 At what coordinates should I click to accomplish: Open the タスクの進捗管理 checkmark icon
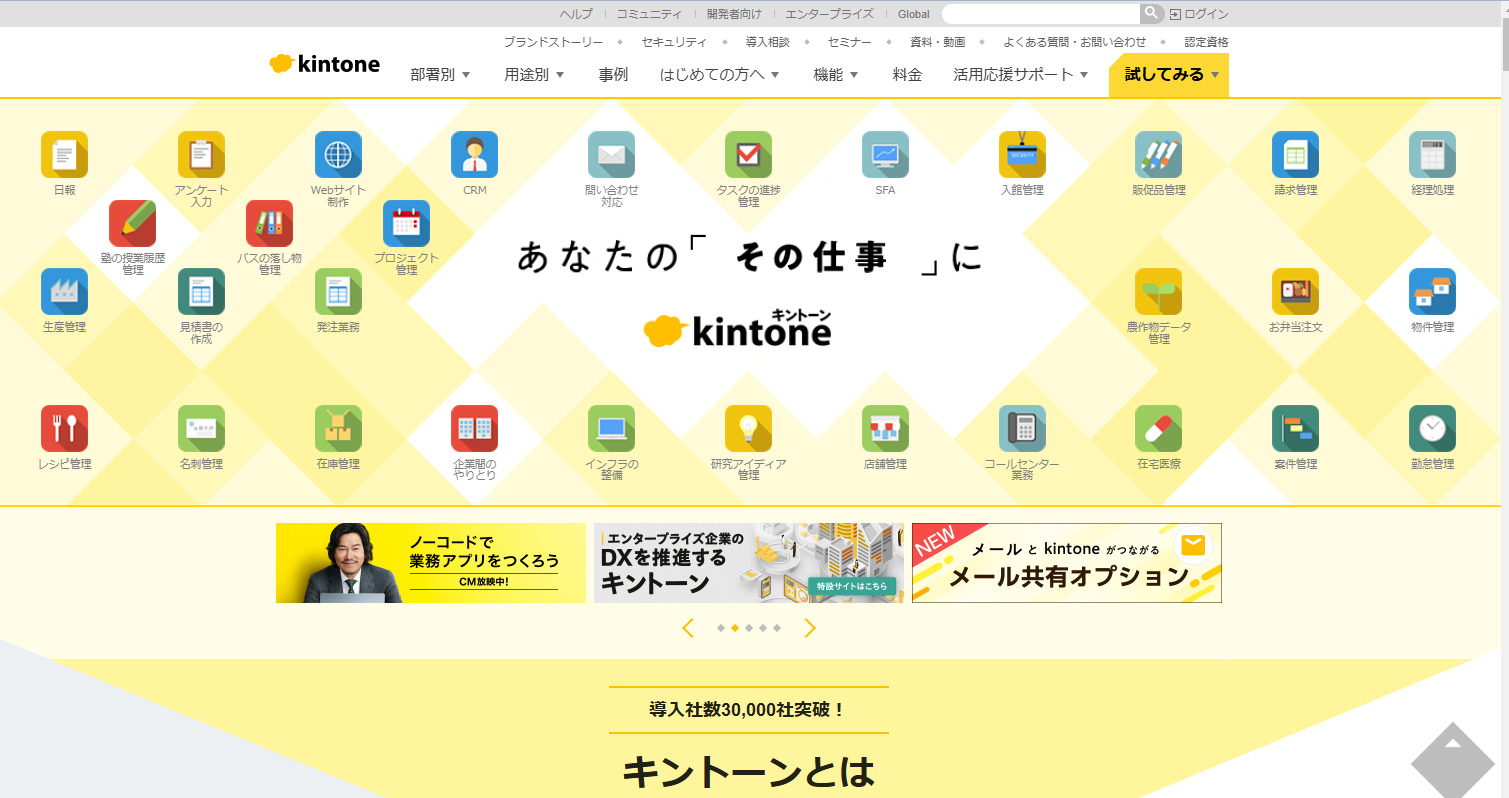pos(748,155)
